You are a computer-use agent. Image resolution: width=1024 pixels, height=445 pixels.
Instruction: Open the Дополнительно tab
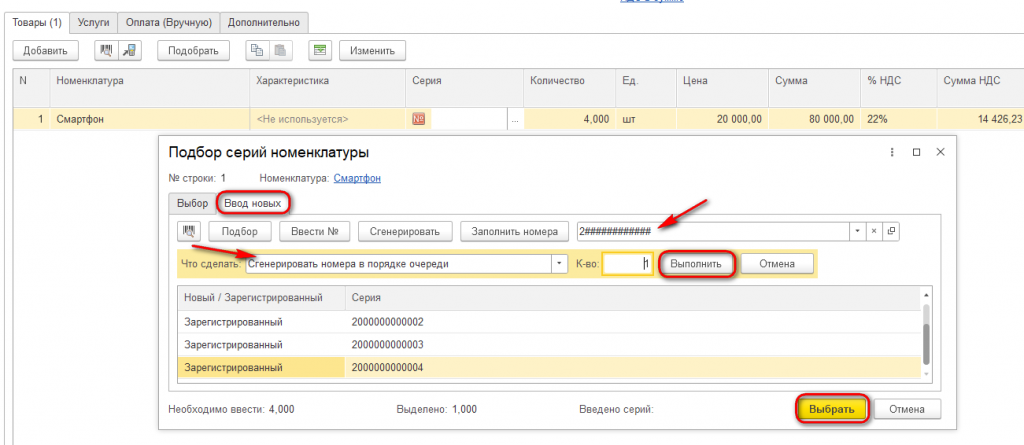pyautogui.click(x=264, y=22)
